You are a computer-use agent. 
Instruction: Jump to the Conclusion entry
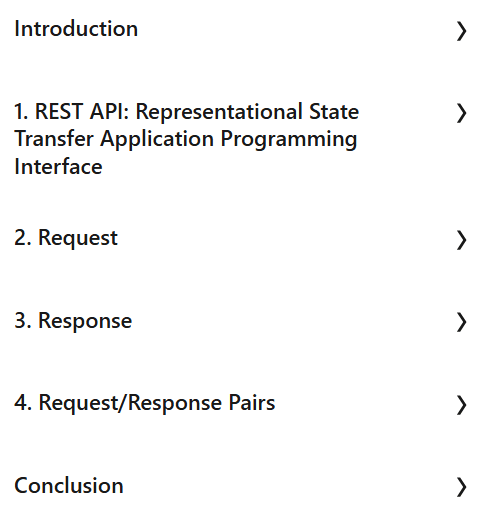point(69,486)
